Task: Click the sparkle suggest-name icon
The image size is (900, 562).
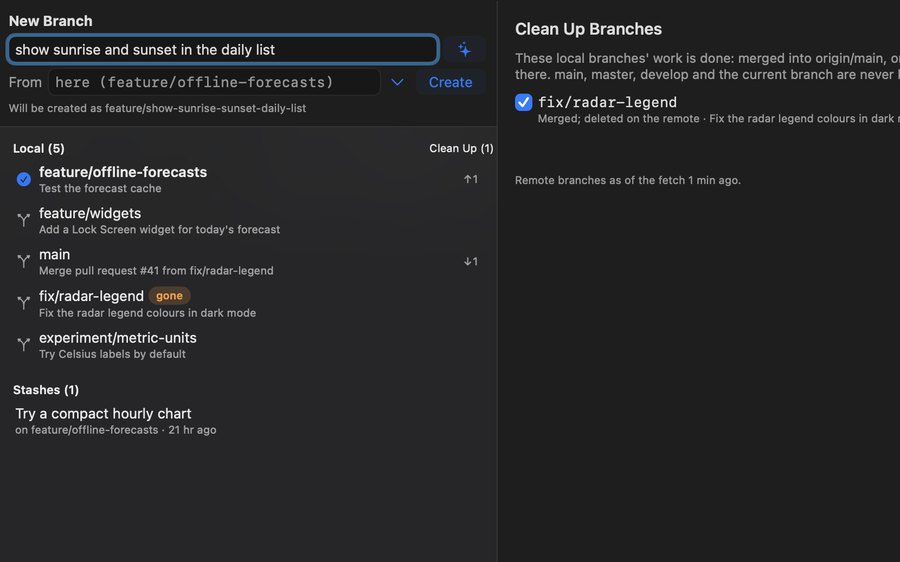Action: click(x=464, y=50)
